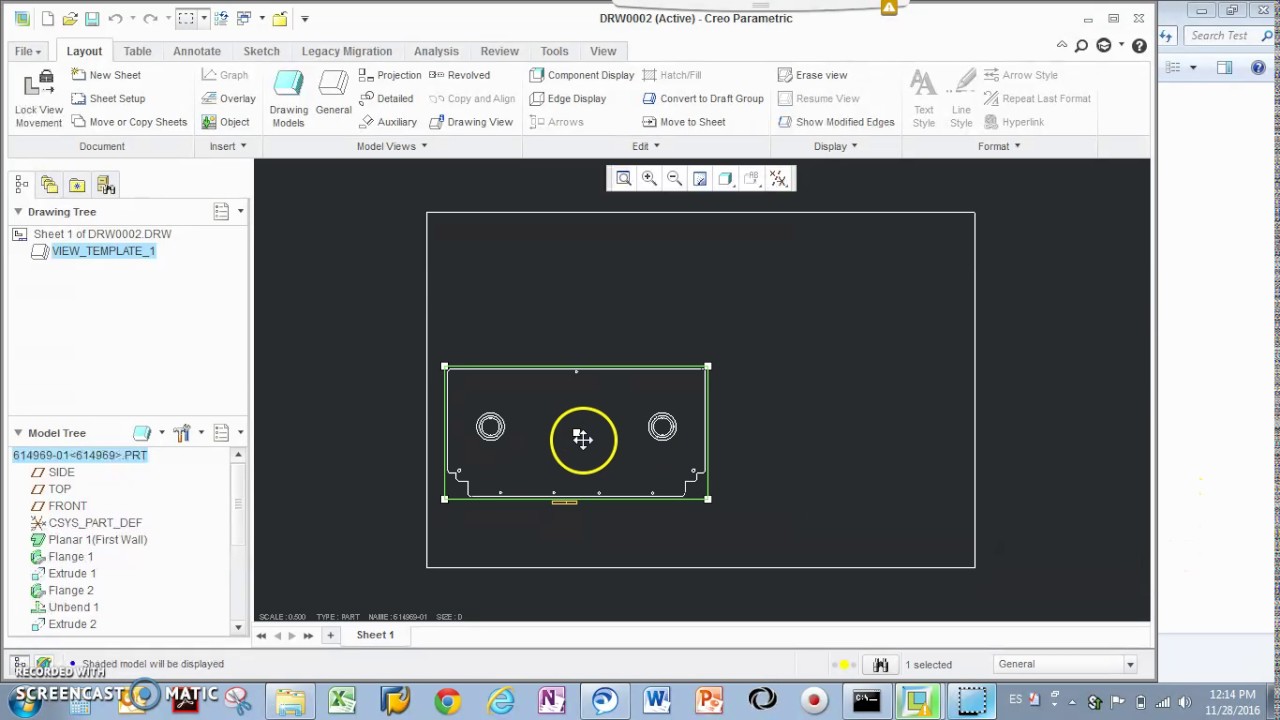Switch to the Legacy Migration tab
Viewport: 1280px width, 720px height.
coord(347,51)
